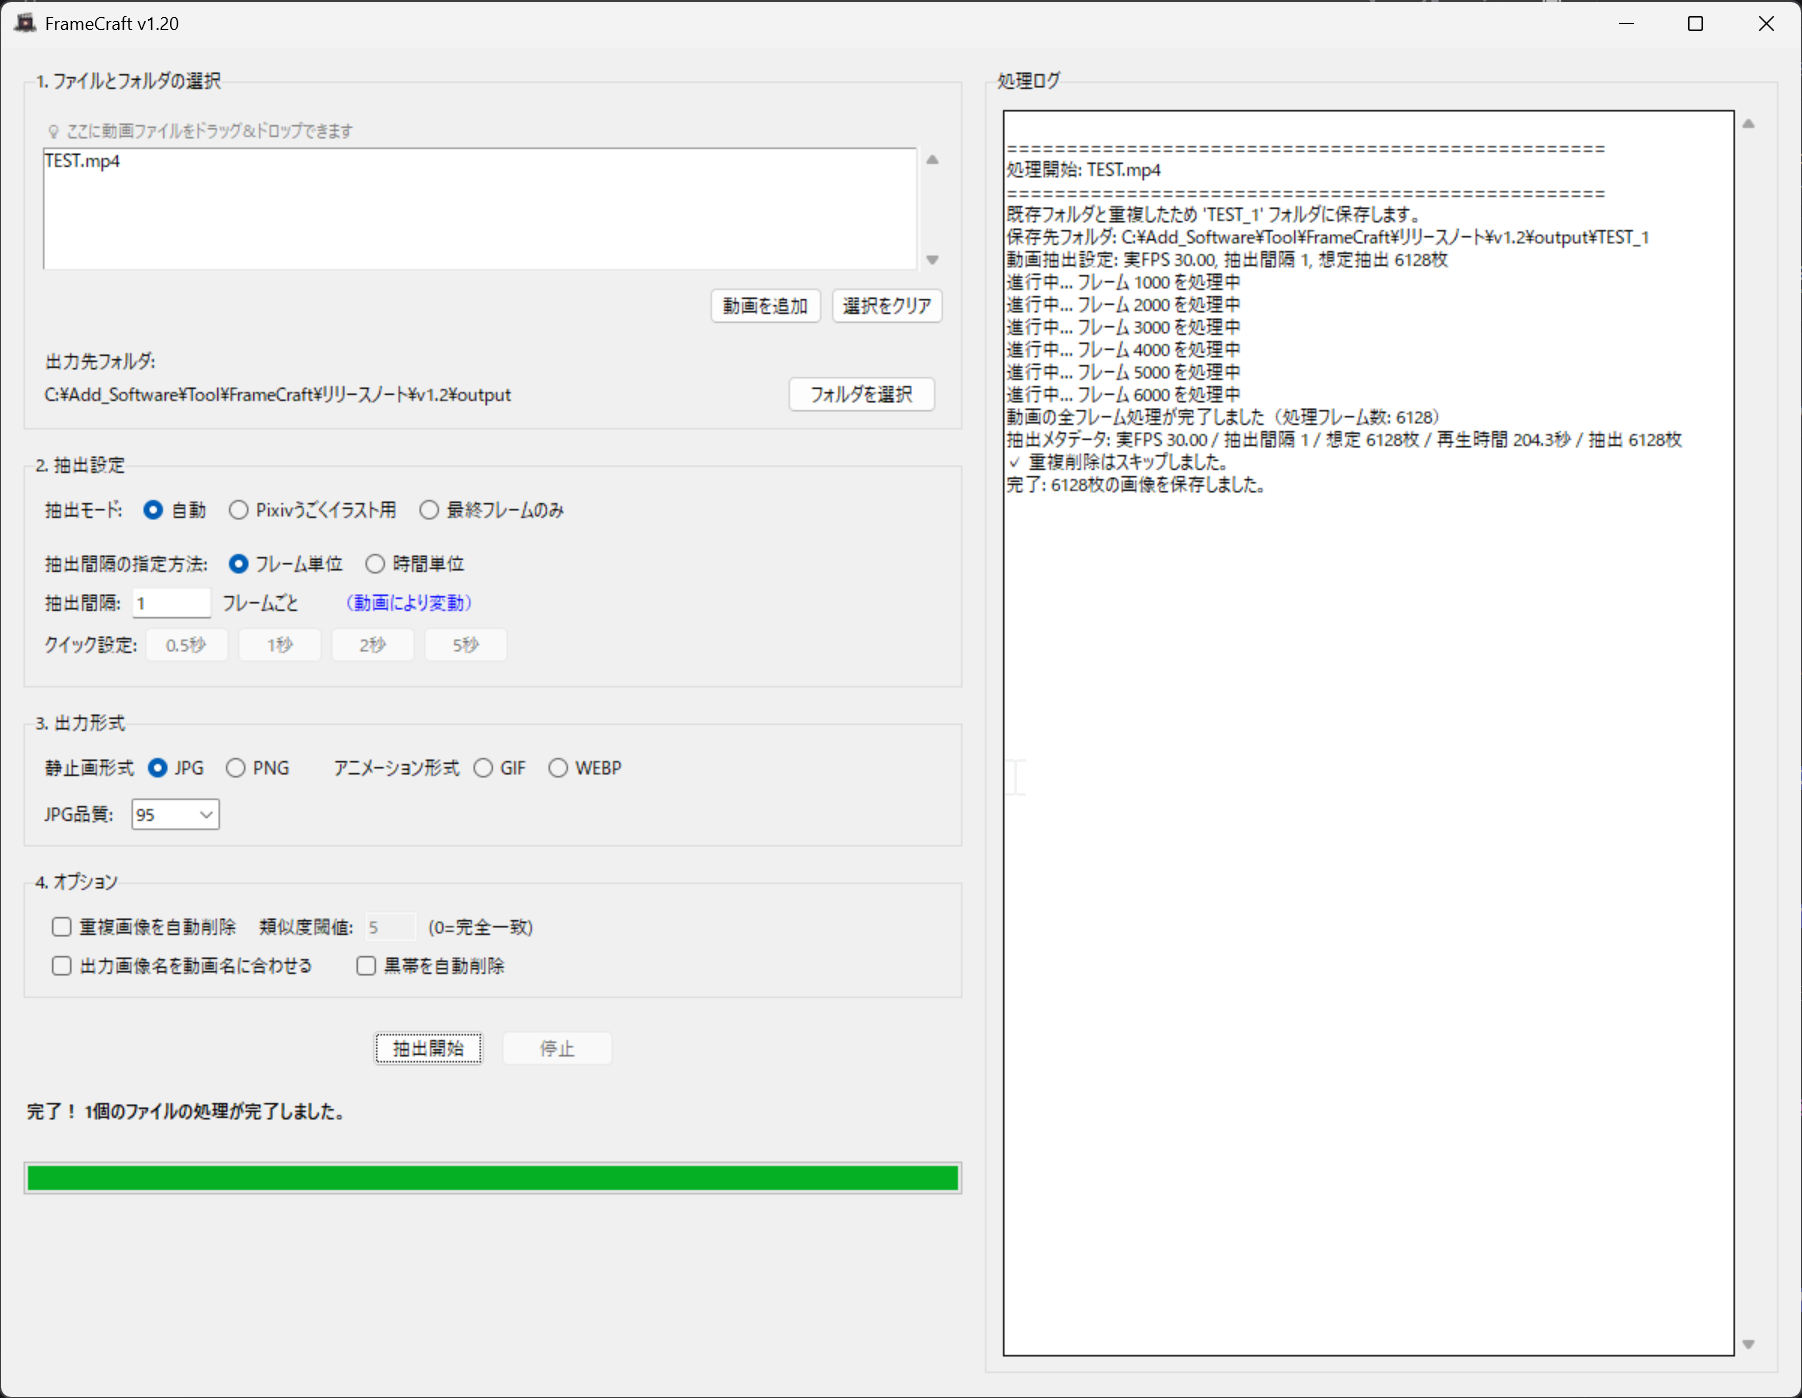Image resolution: width=1802 pixels, height=1398 pixels.
Task: Click the 抽出間隔 input field
Action: [x=171, y=603]
